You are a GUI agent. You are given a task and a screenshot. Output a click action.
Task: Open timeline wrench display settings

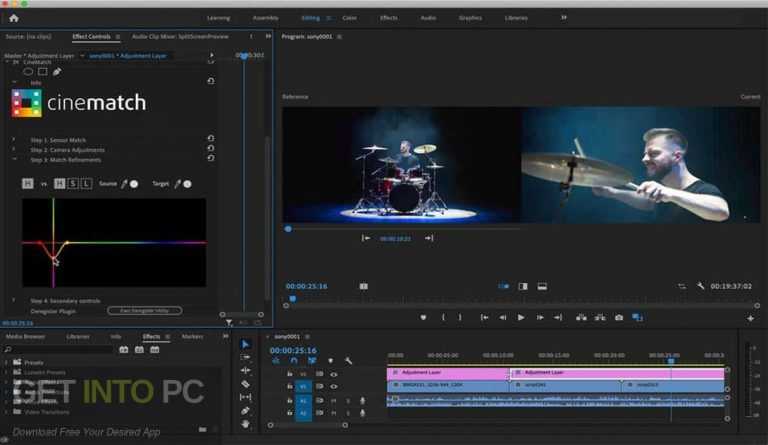(348, 360)
